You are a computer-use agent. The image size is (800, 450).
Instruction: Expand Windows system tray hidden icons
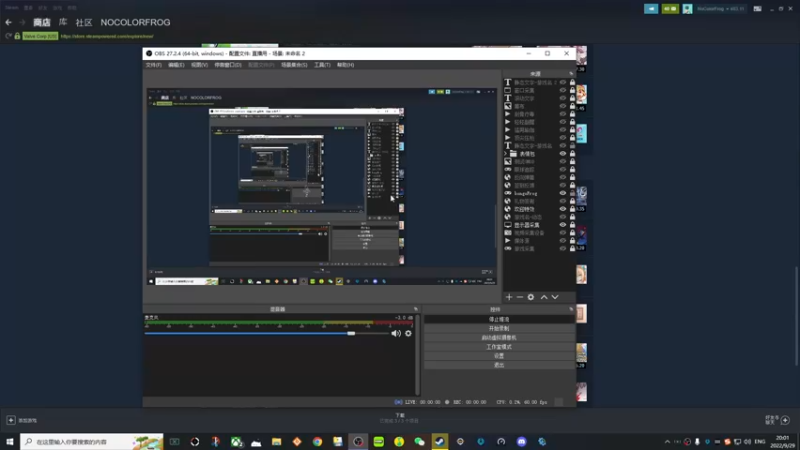[667, 442]
